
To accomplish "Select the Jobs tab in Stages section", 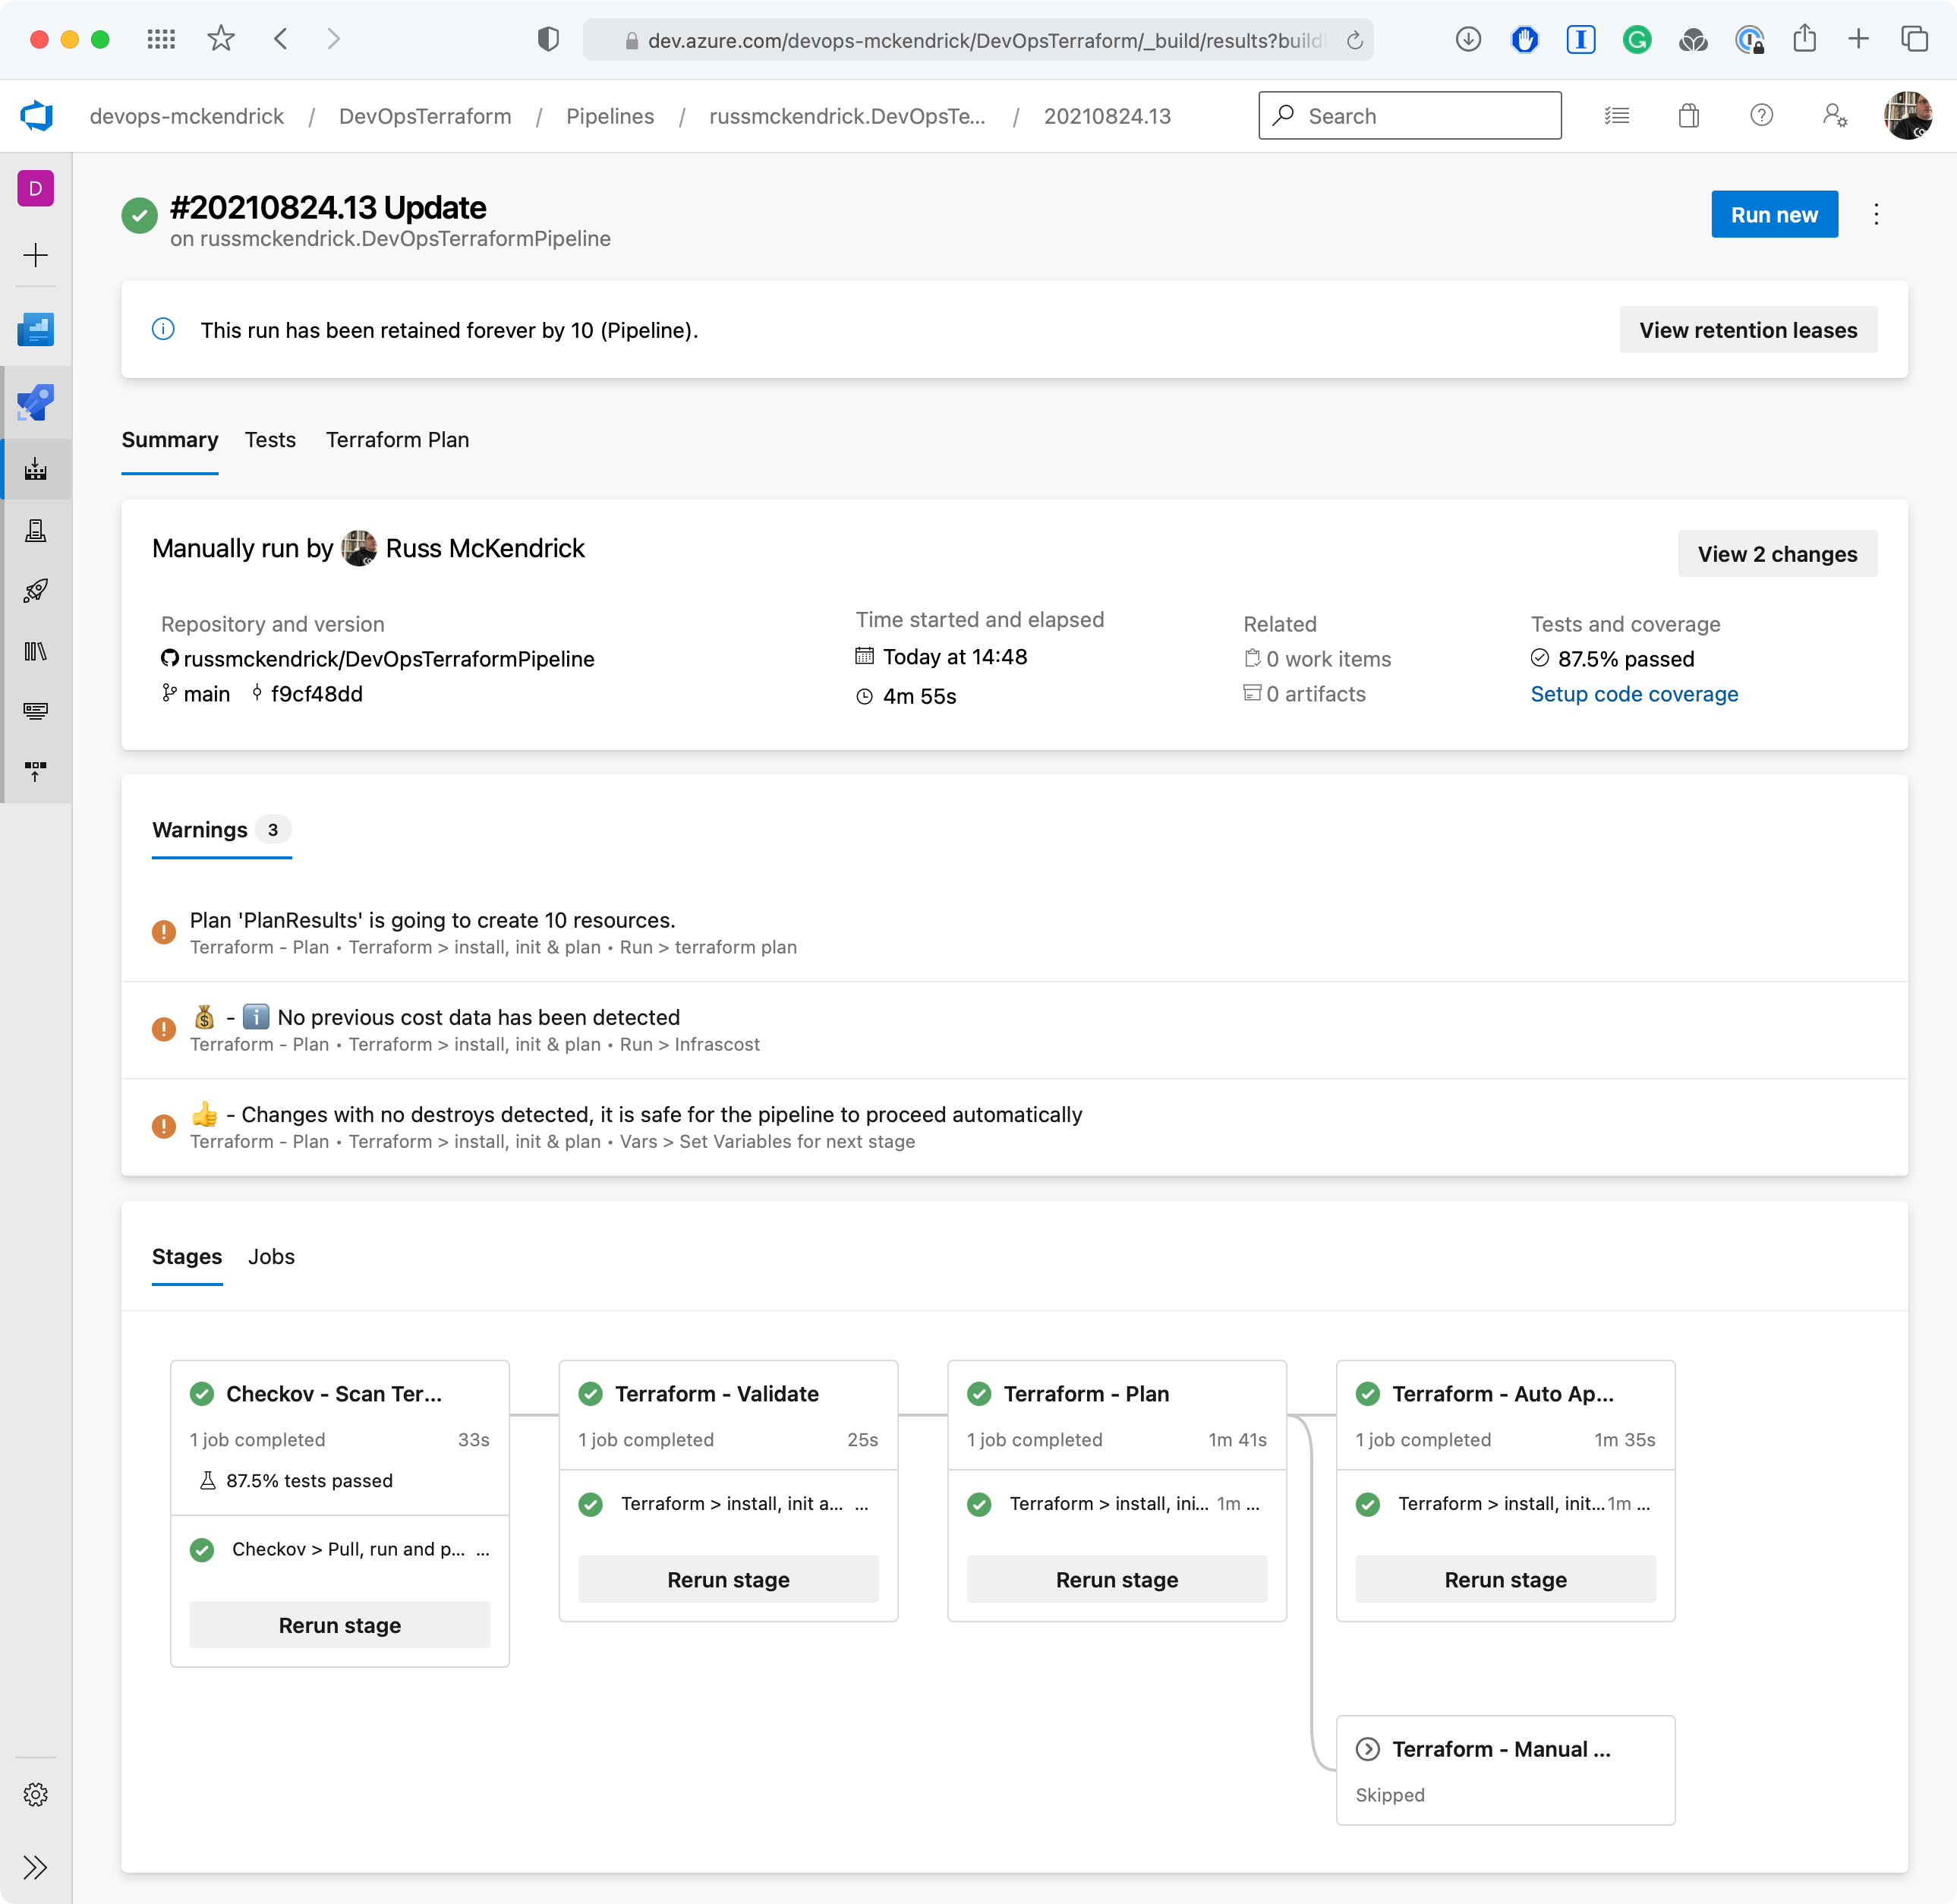I will (x=273, y=1256).
